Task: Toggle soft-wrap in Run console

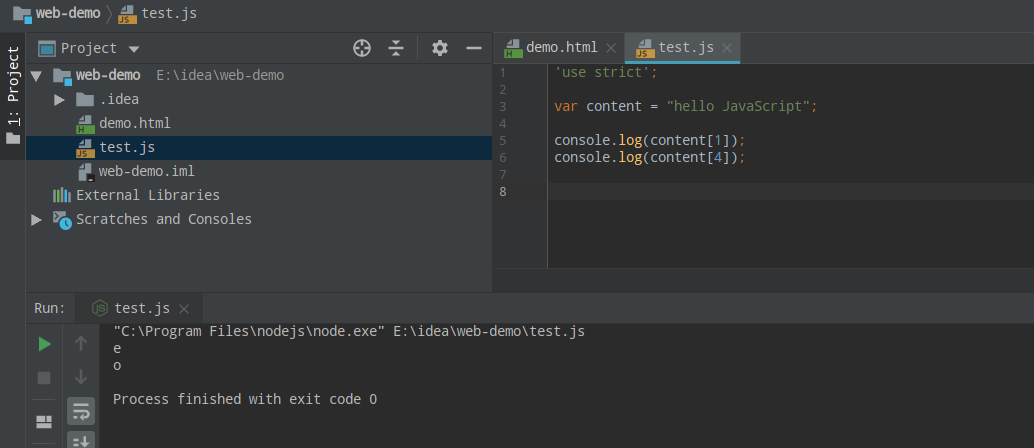Action: click(x=81, y=412)
